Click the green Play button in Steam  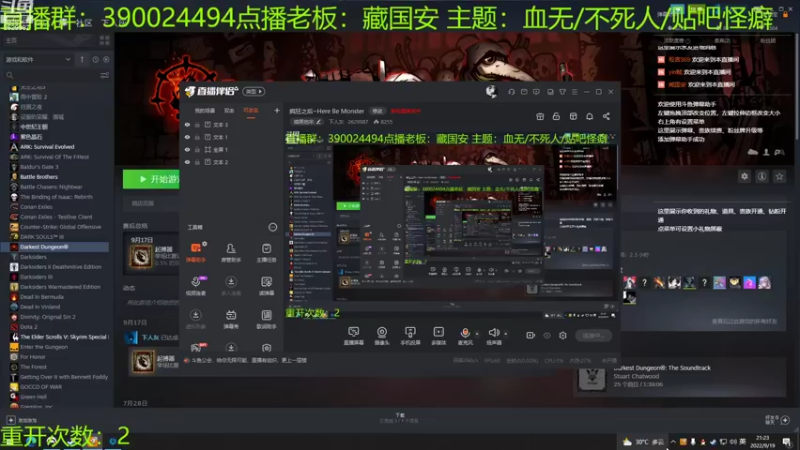151,179
